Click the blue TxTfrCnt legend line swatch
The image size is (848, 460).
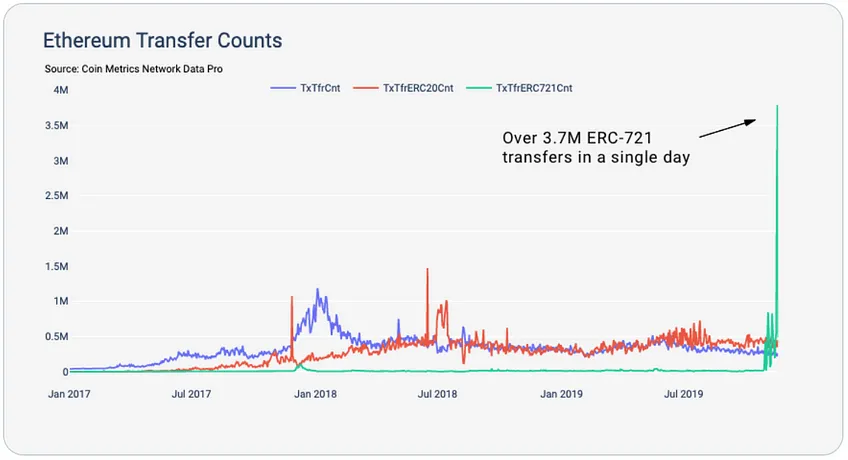(x=283, y=88)
